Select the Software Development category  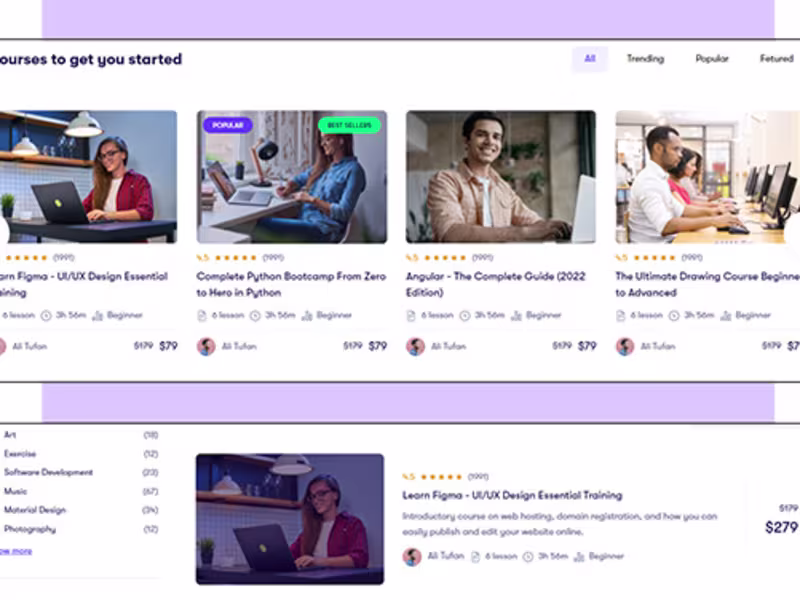[48, 472]
